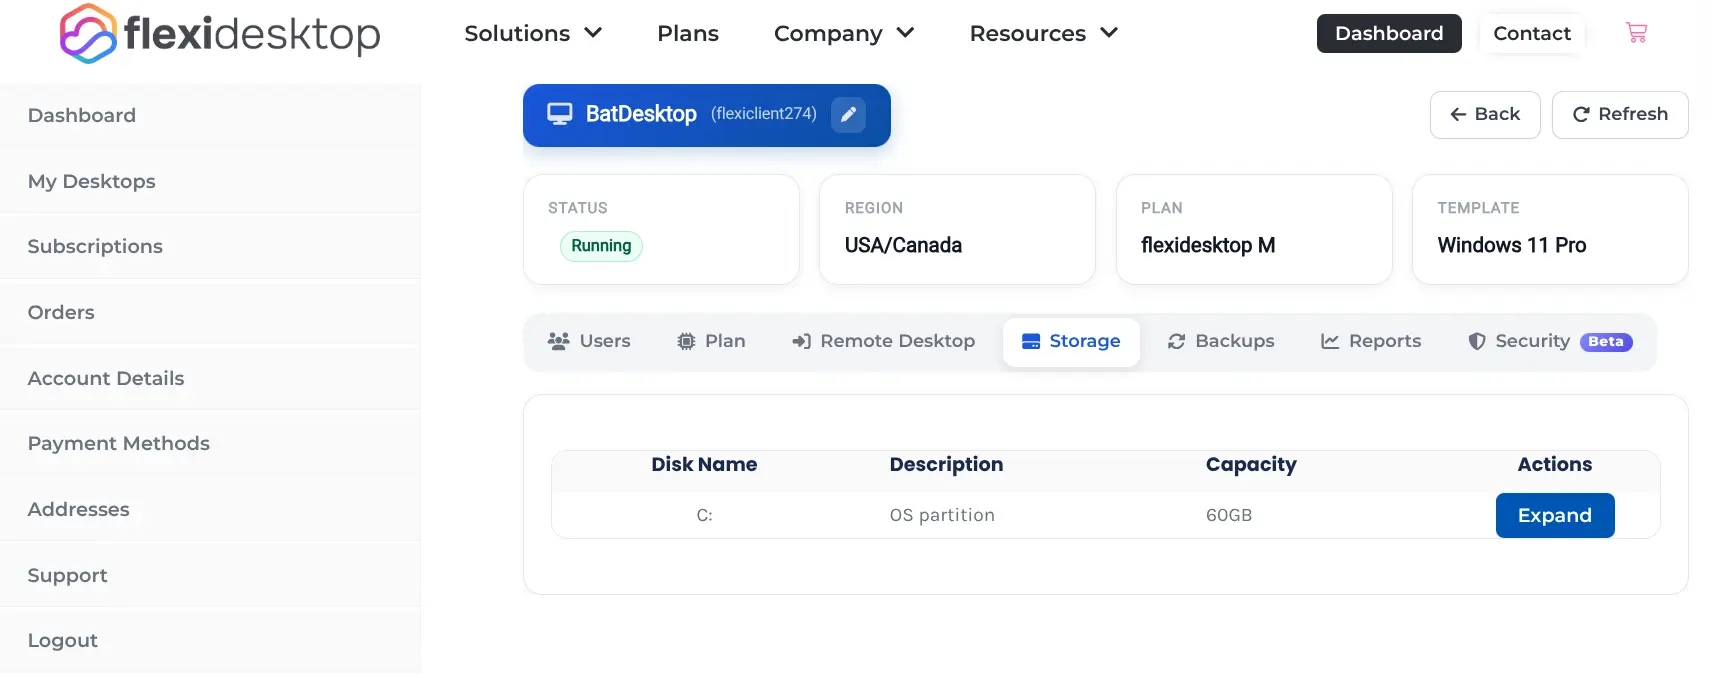The height and width of the screenshot is (682, 1711).
Task: Expand the Company dropdown menu
Action: tap(844, 33)
